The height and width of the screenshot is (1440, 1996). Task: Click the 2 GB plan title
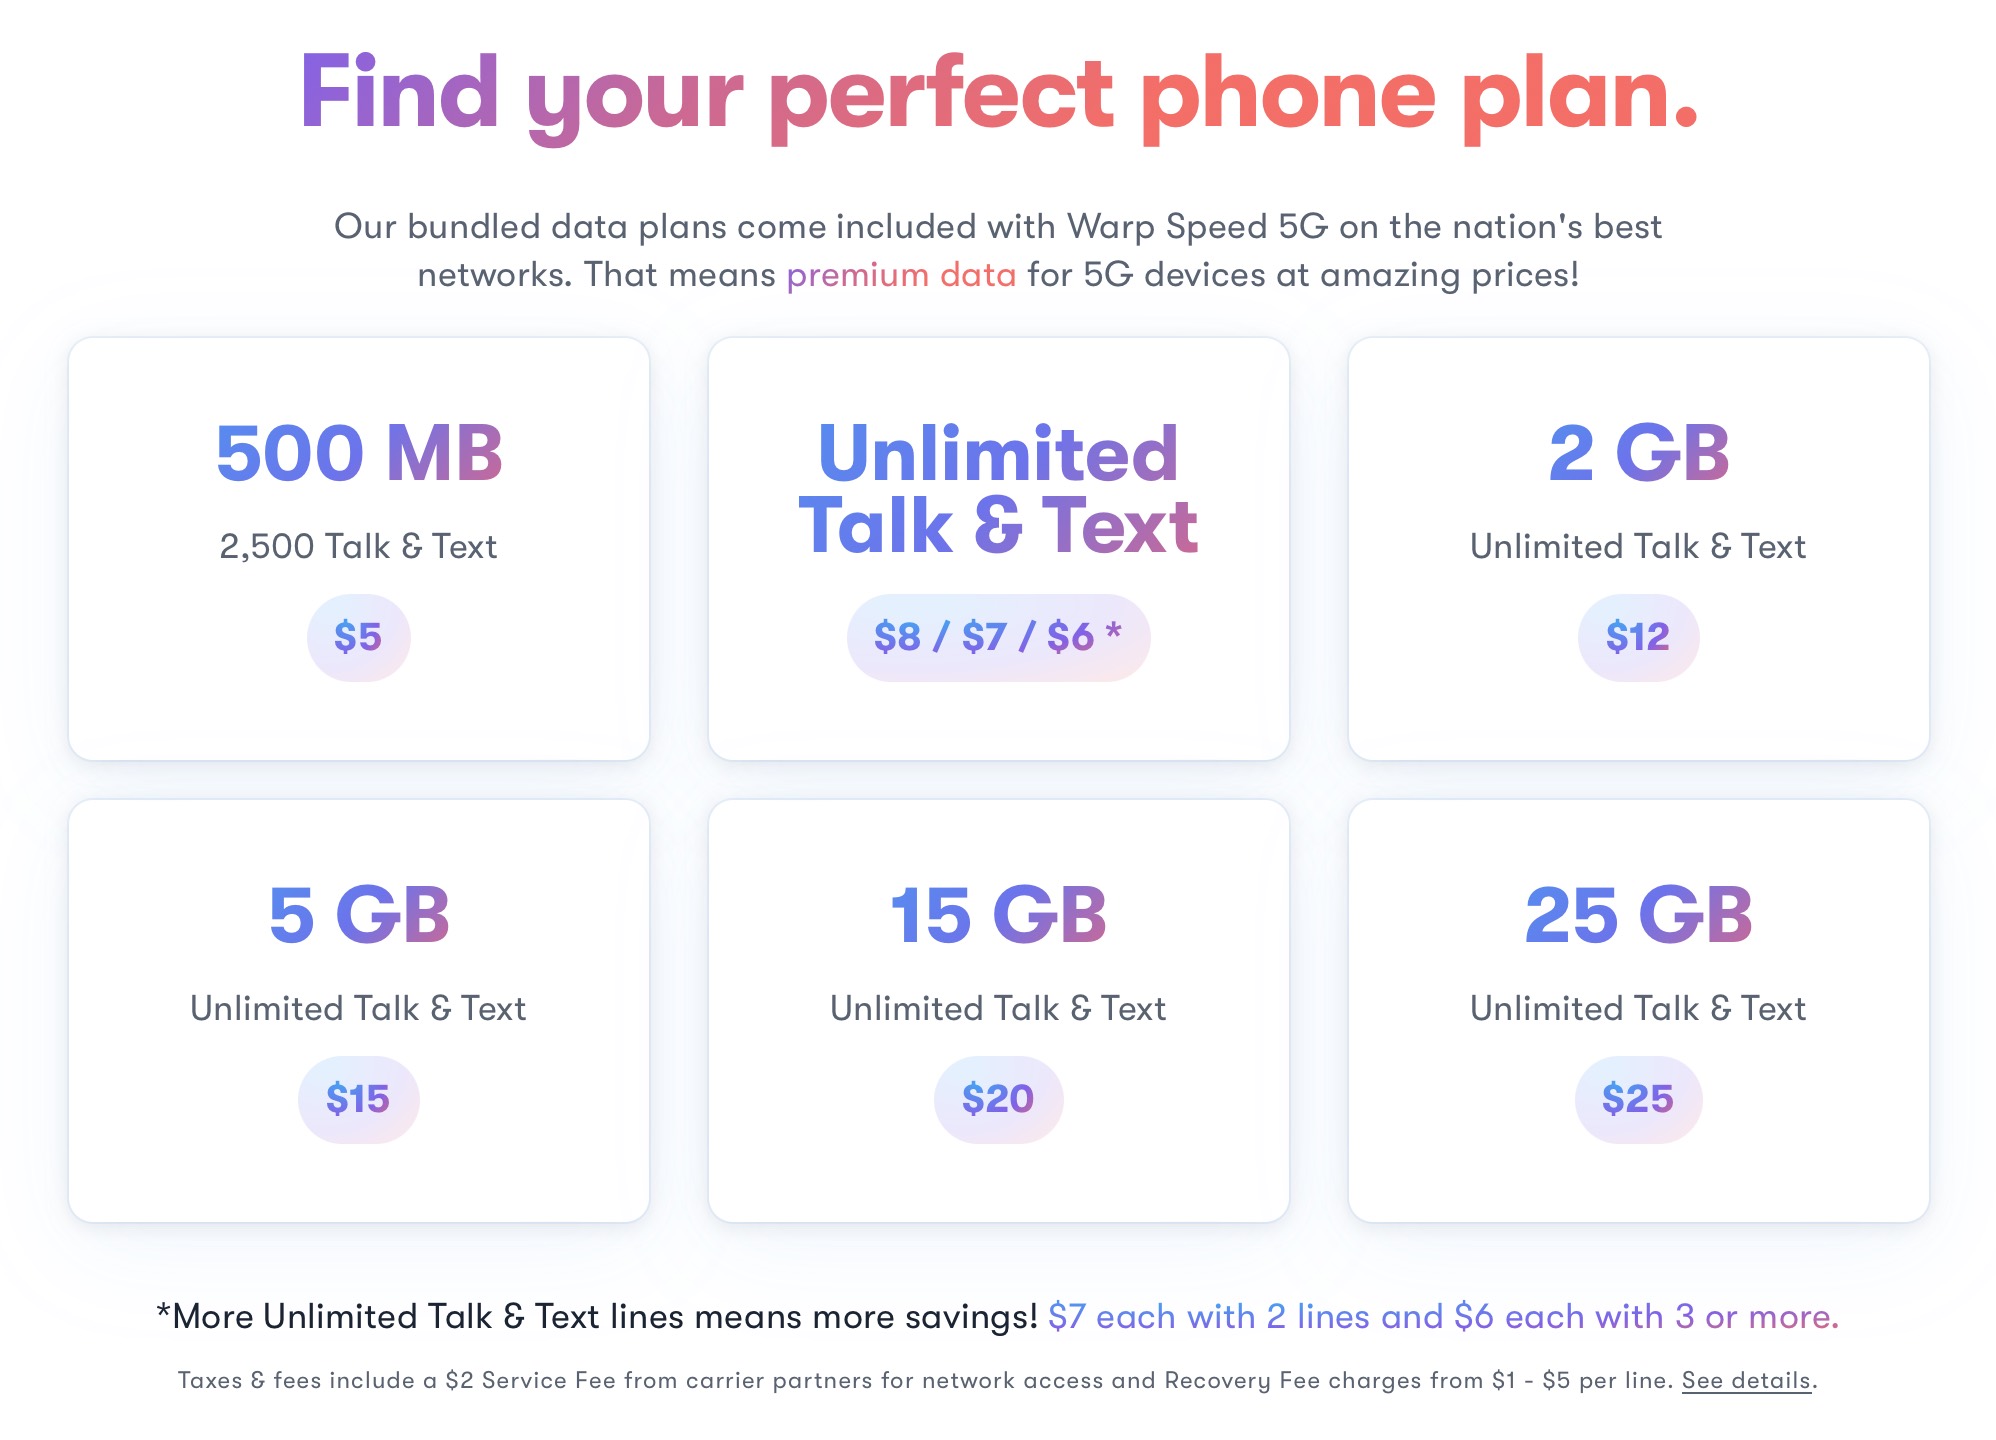1639,453
